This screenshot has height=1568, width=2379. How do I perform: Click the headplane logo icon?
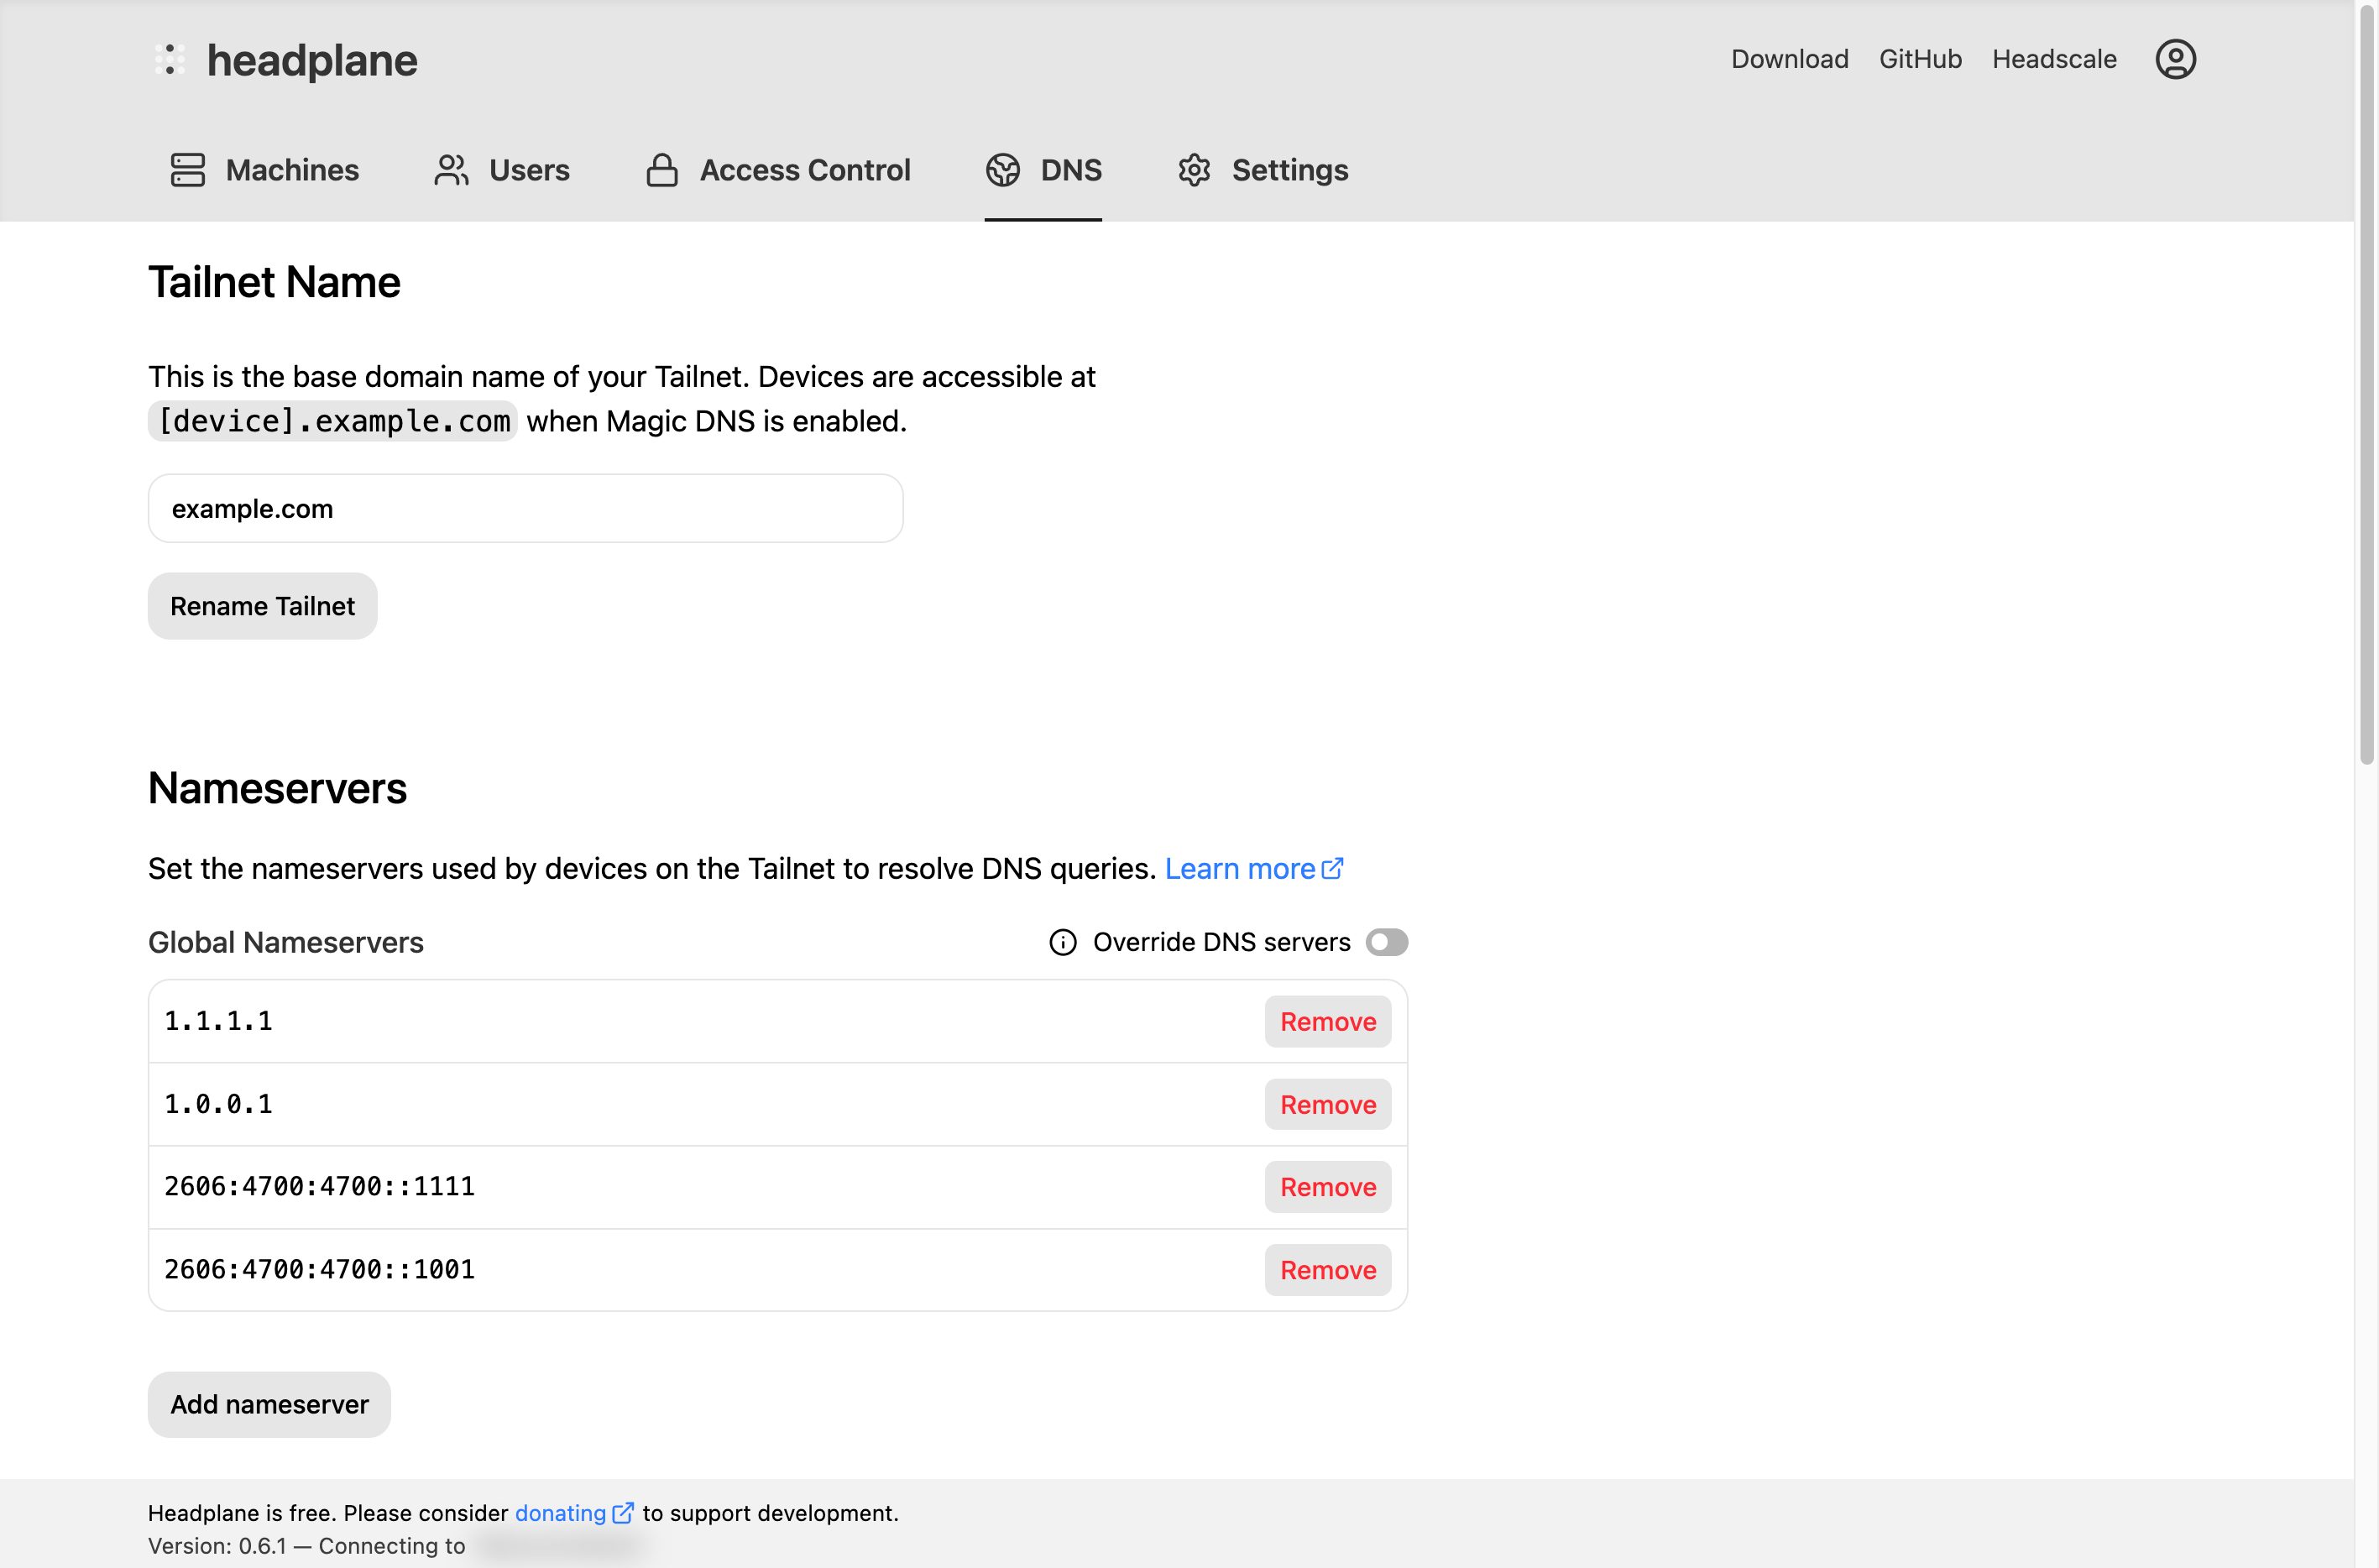(169, 60)
